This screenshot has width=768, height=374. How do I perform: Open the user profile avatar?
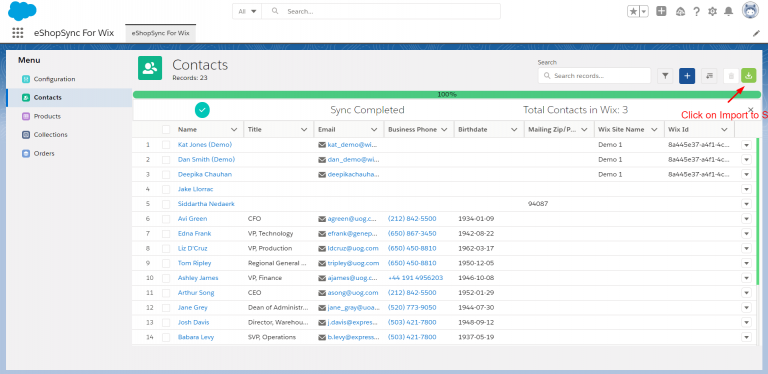tap(750, 10)
